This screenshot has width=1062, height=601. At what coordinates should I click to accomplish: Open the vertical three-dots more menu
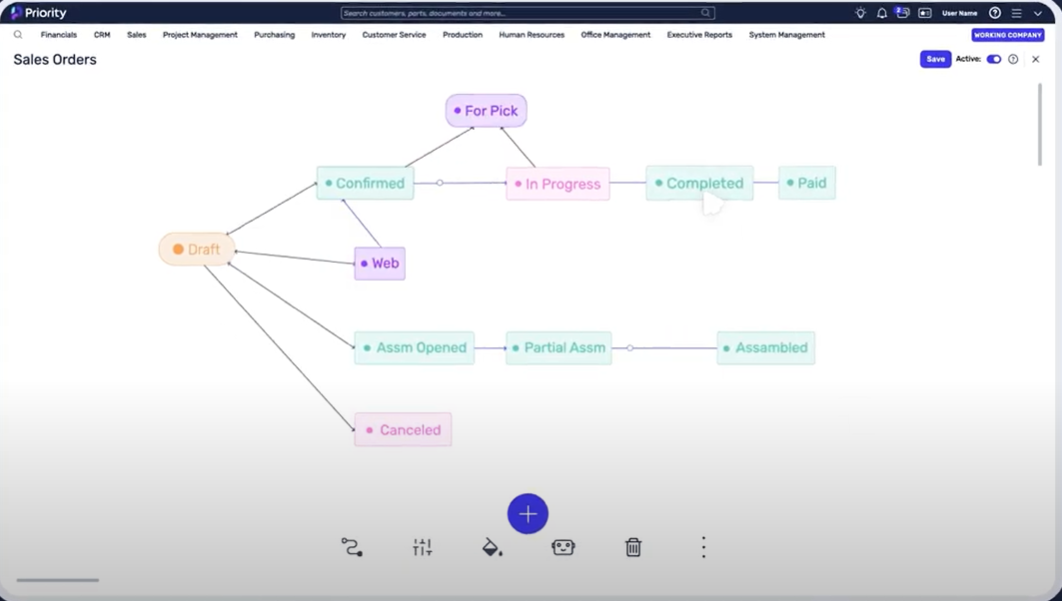[x=704, y=547]
